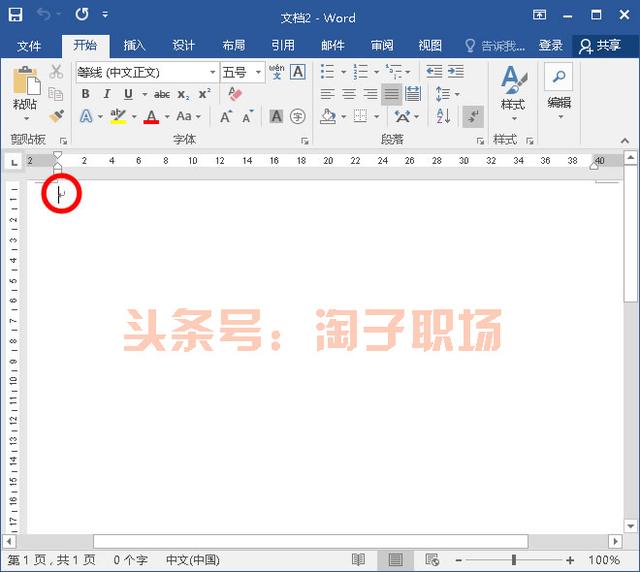Insert enclosed character (circled 字)
This screenshot has height=572, width=640.
(298, 116)
